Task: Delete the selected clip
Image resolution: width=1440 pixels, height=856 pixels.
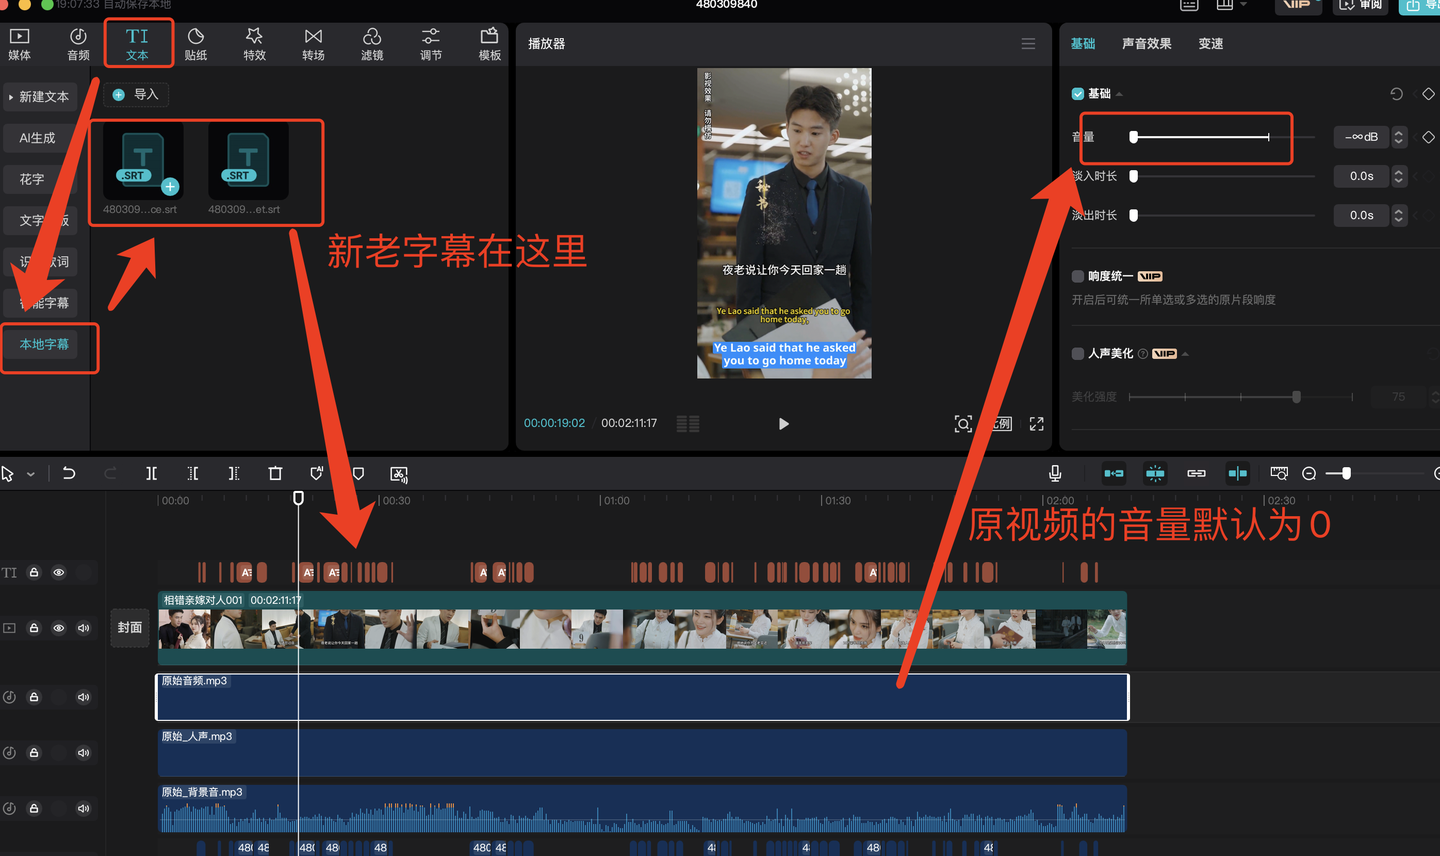Action: [x=275, y=473]
